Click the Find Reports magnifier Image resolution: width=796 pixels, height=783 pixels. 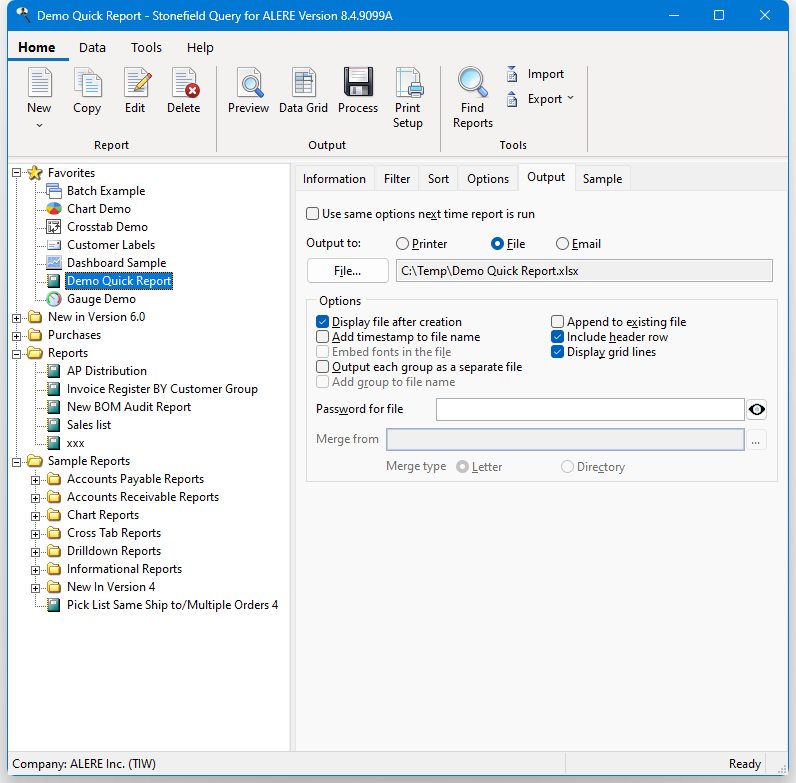point(473,81)
